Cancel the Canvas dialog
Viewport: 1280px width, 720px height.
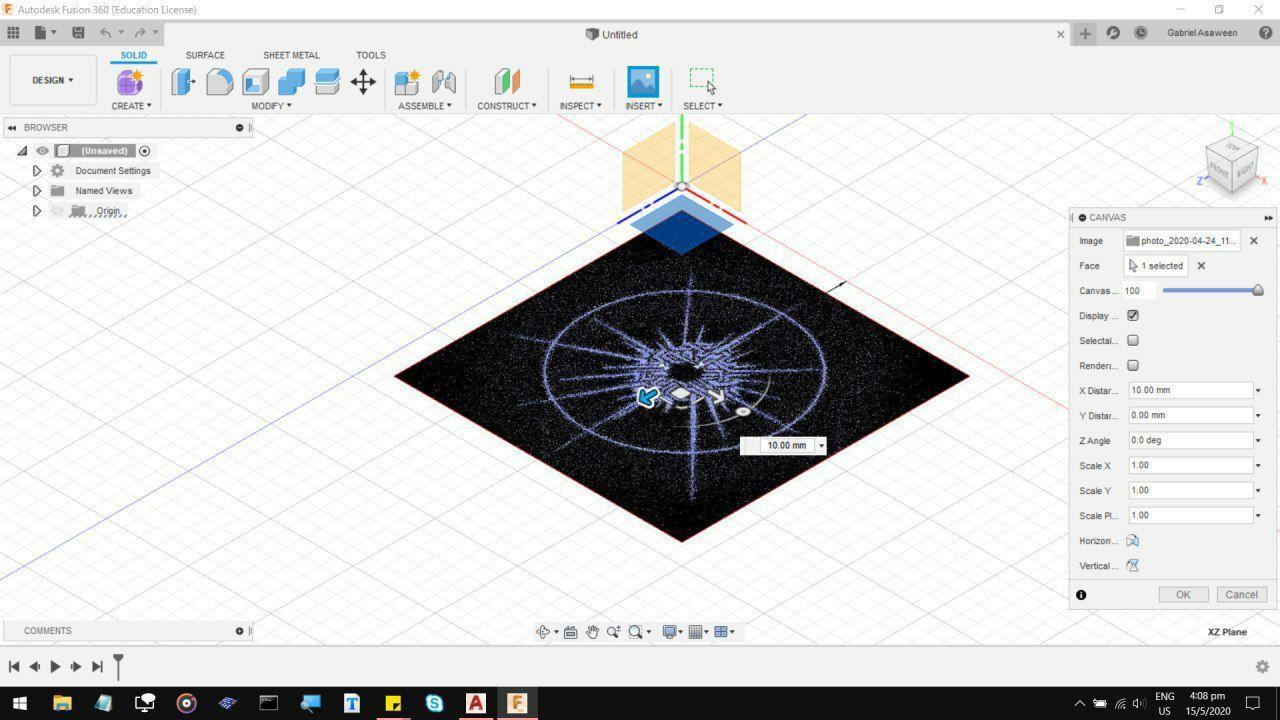tap(1241, 595)
